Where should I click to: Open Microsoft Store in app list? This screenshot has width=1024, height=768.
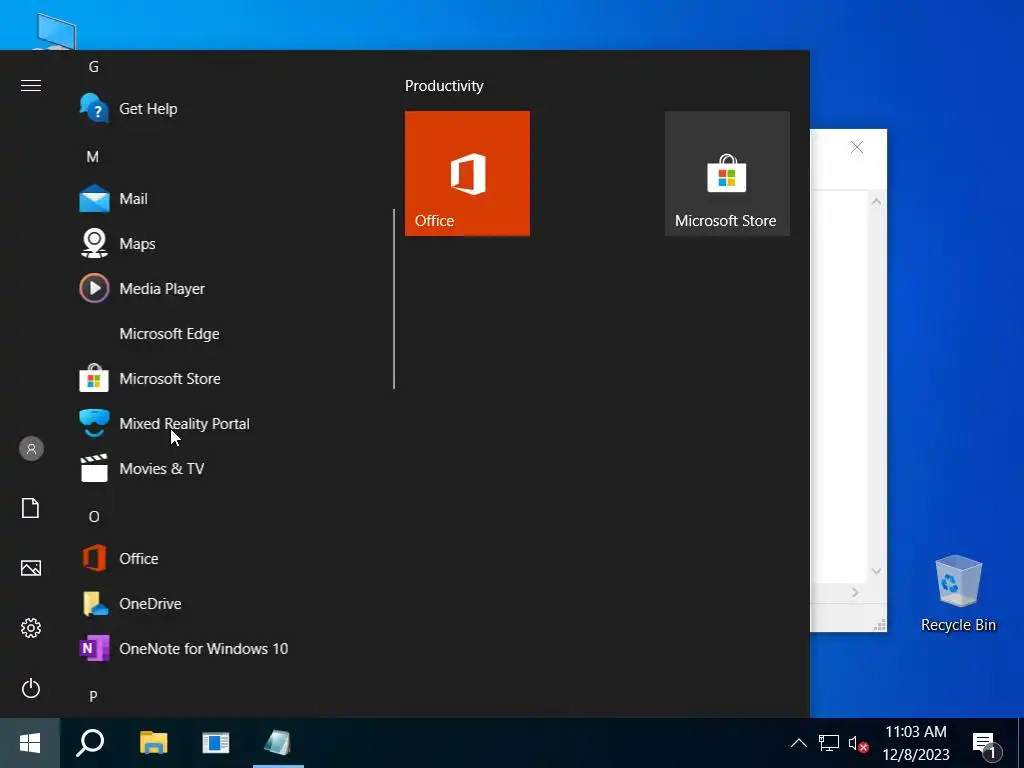click(x=169, y=379)
